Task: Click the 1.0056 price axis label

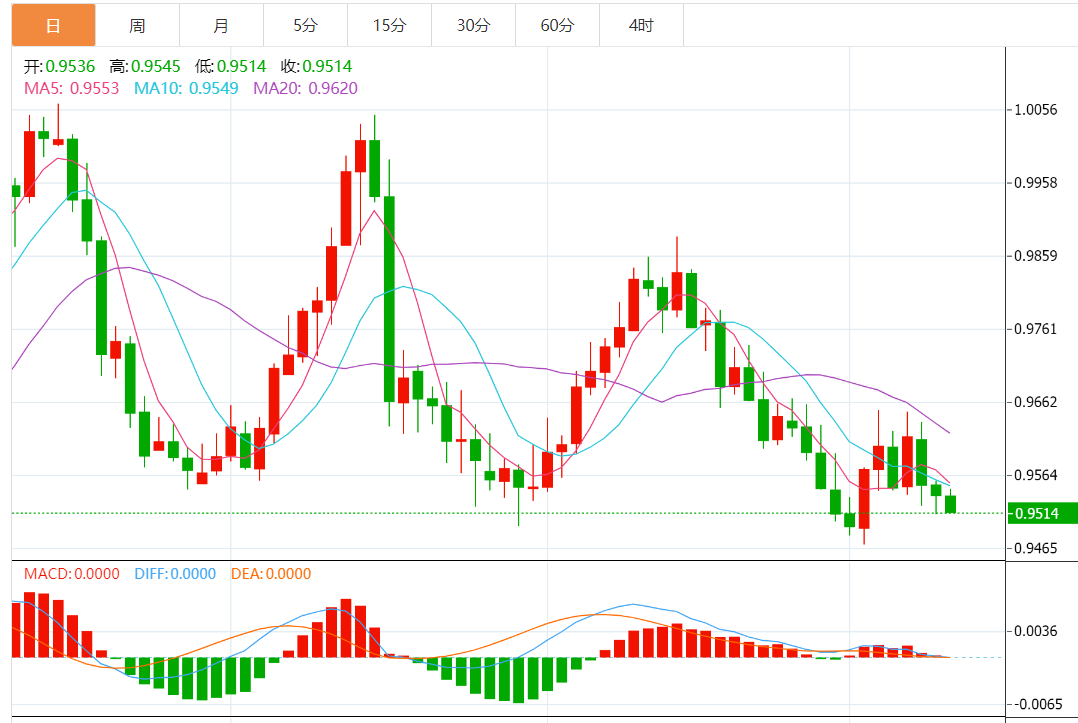Action: pyautogui.click(x=1036, y=110)
